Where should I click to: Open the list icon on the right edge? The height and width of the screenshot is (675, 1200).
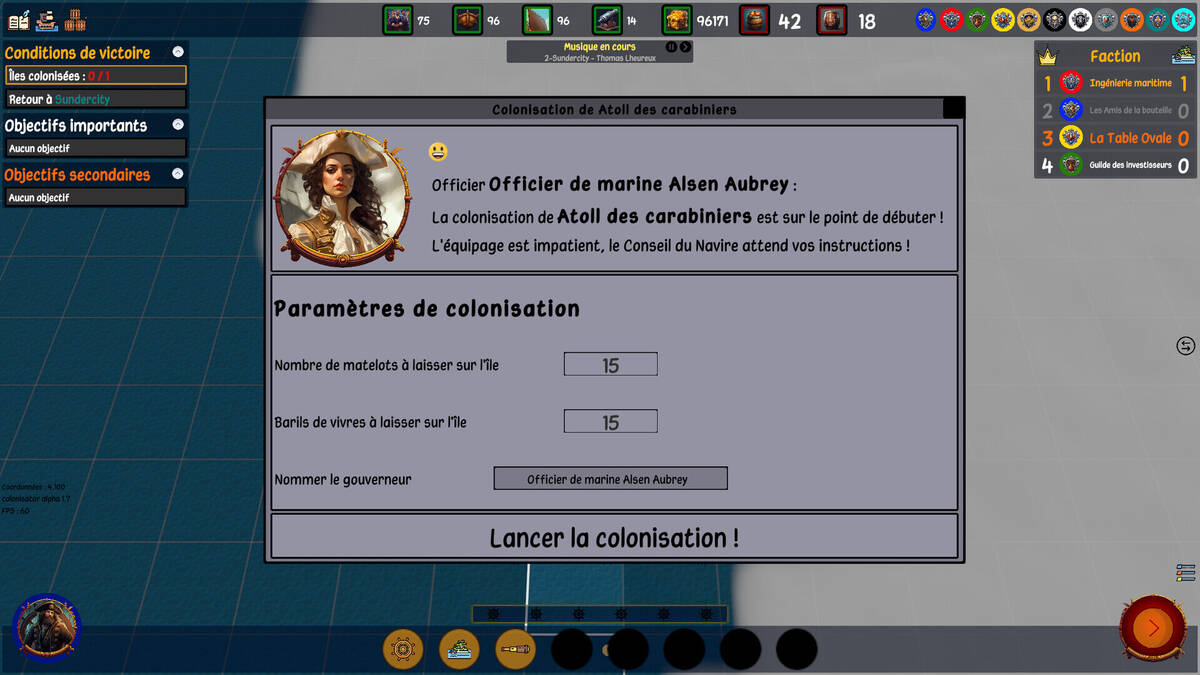click(1186, 573)
